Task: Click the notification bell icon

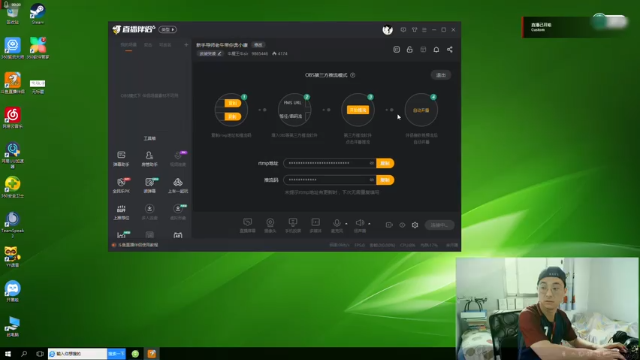Action: [436, 49]
